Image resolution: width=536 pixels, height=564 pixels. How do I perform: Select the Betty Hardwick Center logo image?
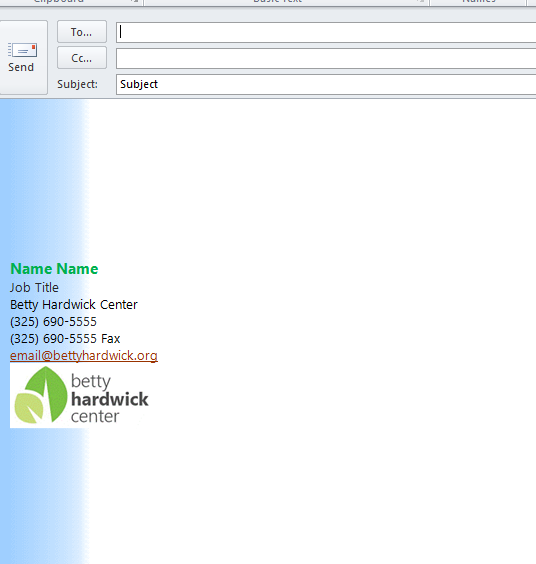point(80,396)
